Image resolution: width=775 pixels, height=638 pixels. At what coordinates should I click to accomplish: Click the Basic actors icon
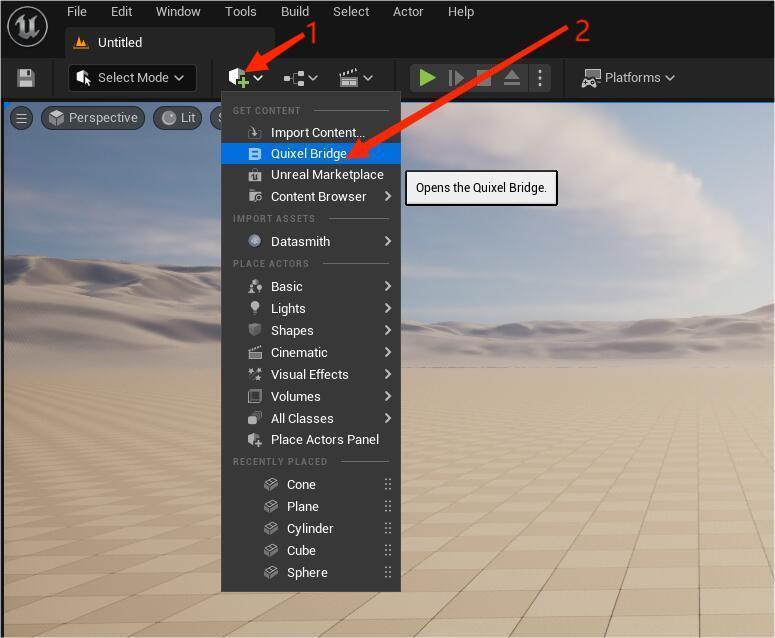pyautogui.click(x=255, y=286)
